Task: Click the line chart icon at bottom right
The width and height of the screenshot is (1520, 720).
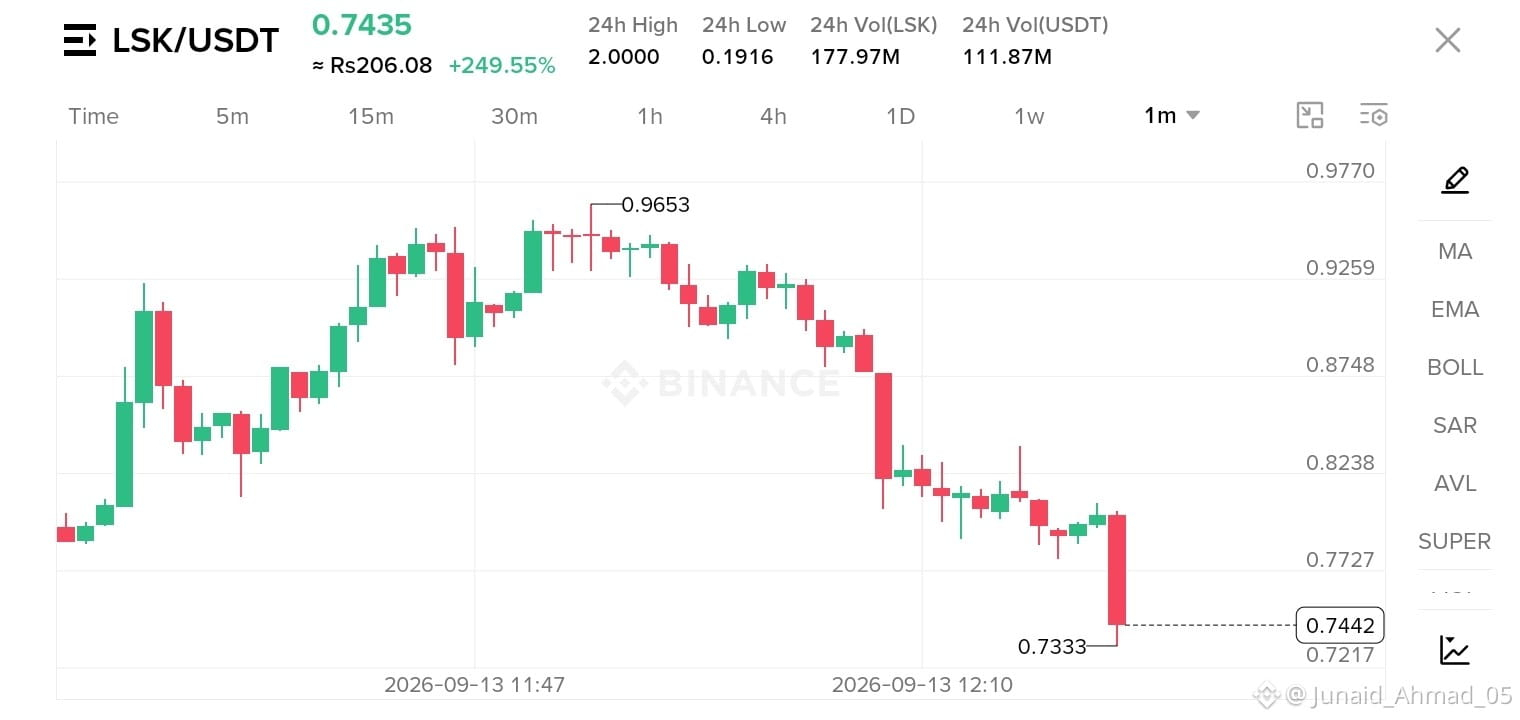Action: pos(1455,650)
